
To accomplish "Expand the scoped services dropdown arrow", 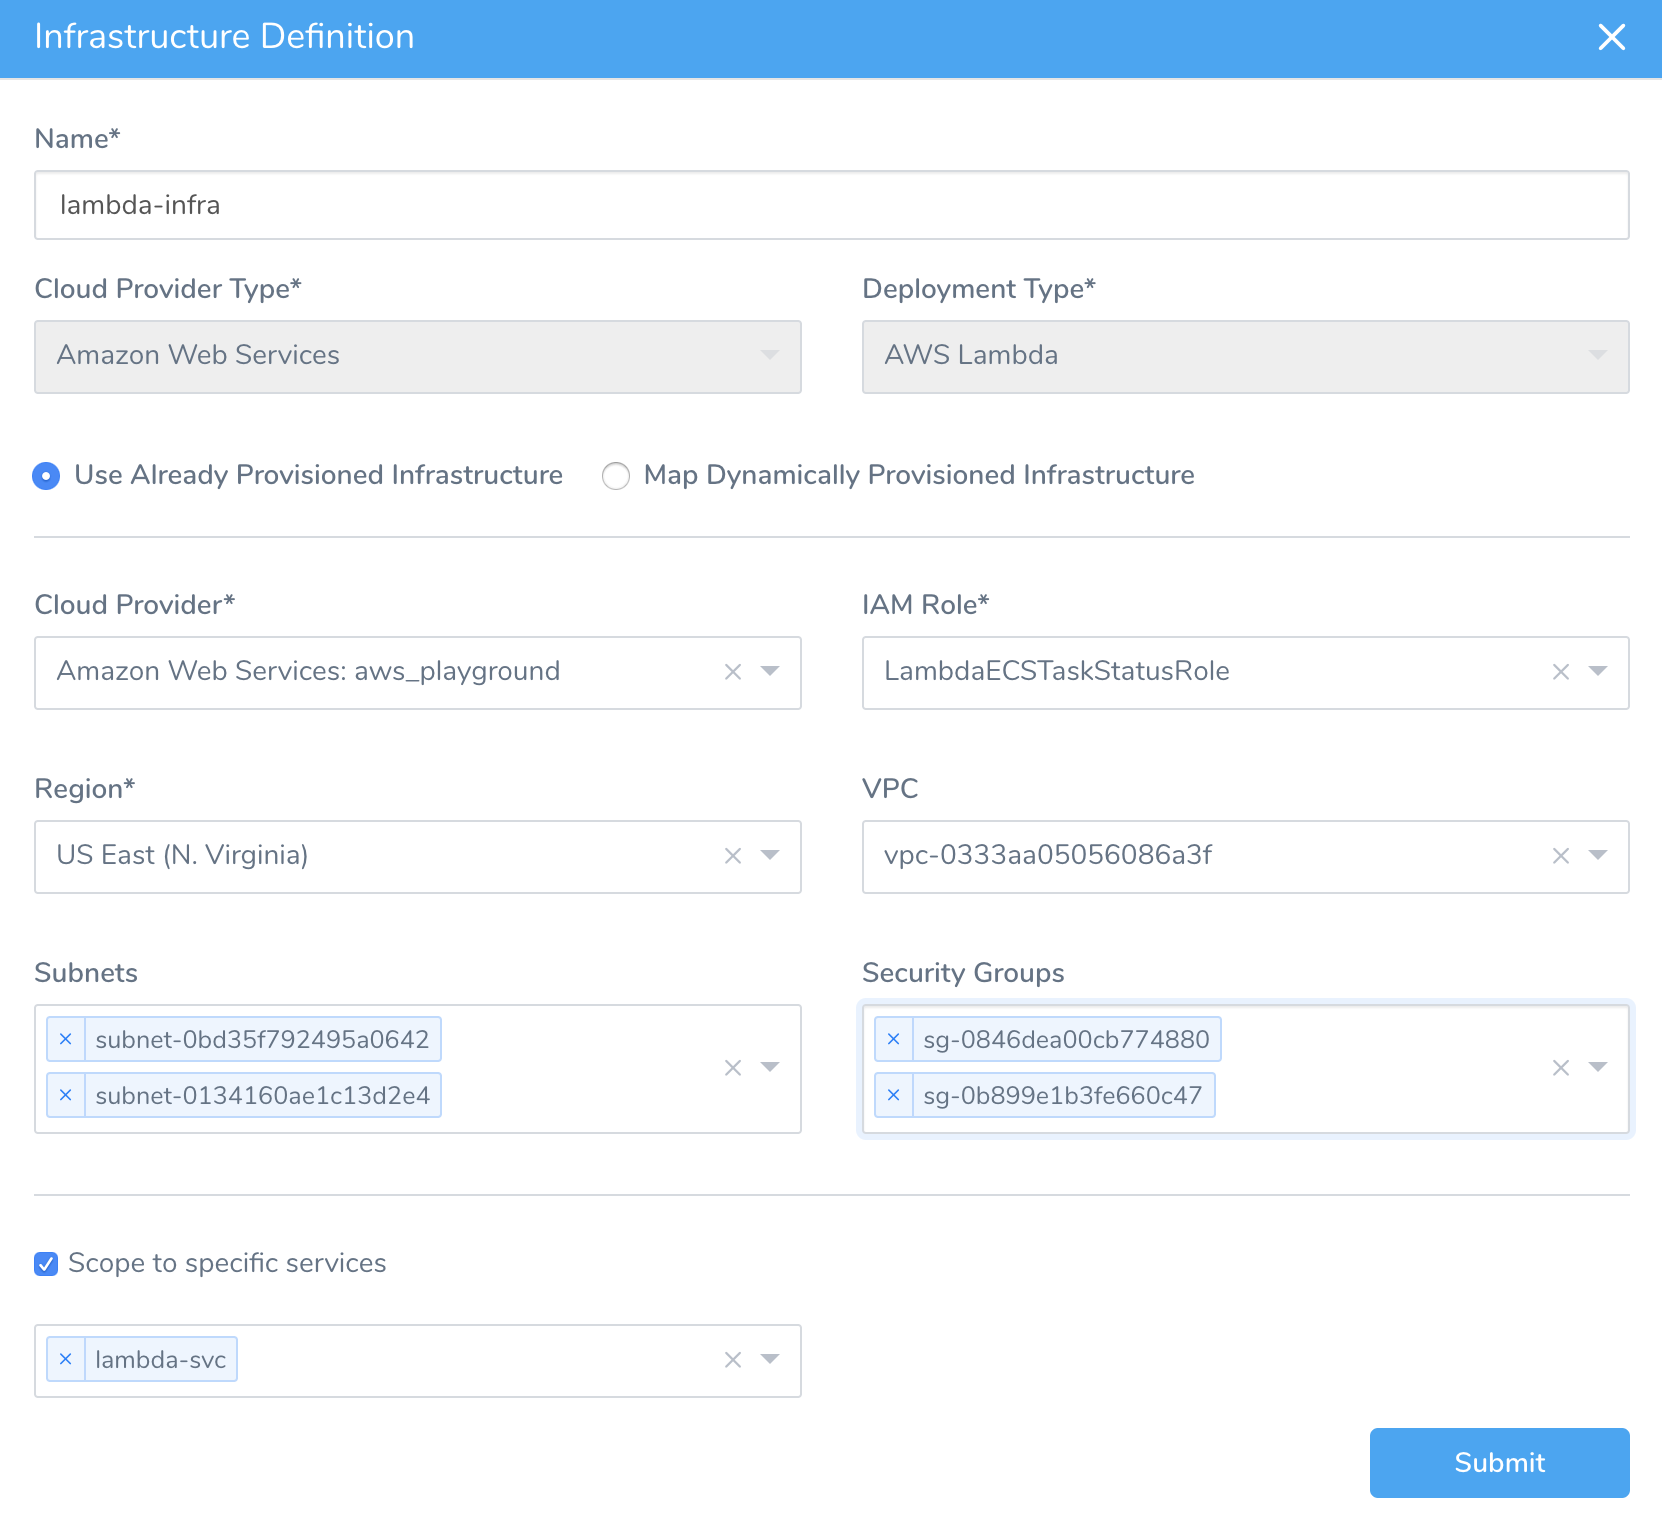I will [770, 1359].
